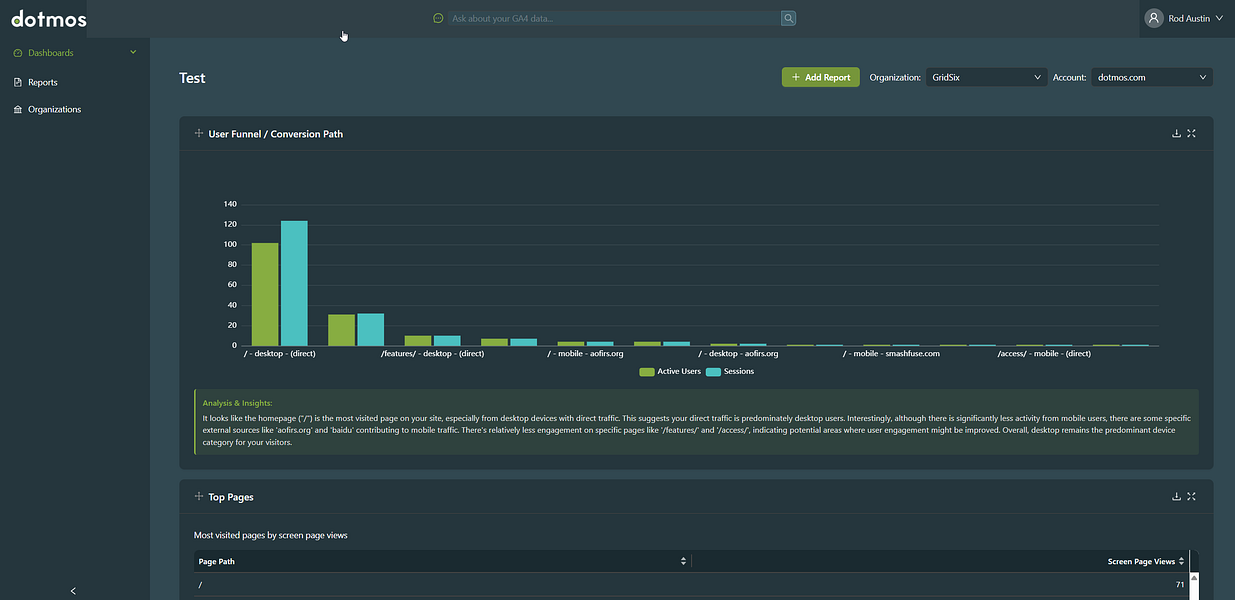This screenshot has height=600, width=1235.
Task: Open the Organization dropdown showing GridSix
Action: point(986,77)
